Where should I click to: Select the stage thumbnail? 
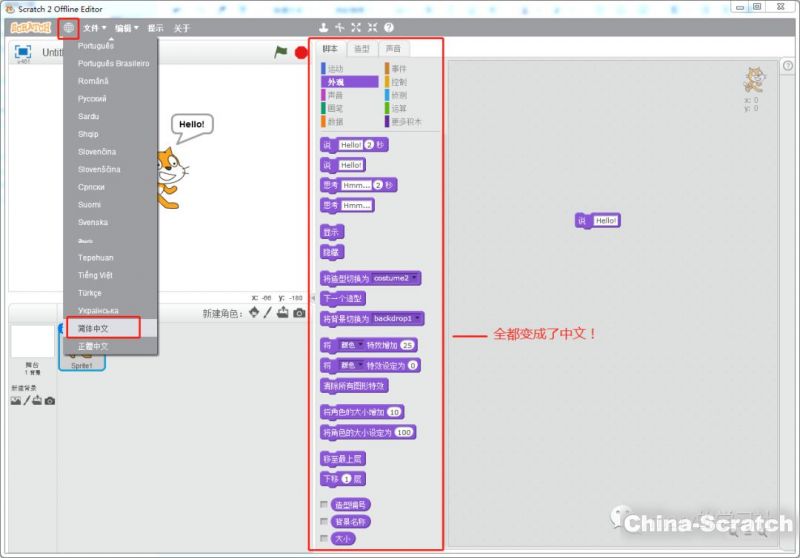pos(33,342)
